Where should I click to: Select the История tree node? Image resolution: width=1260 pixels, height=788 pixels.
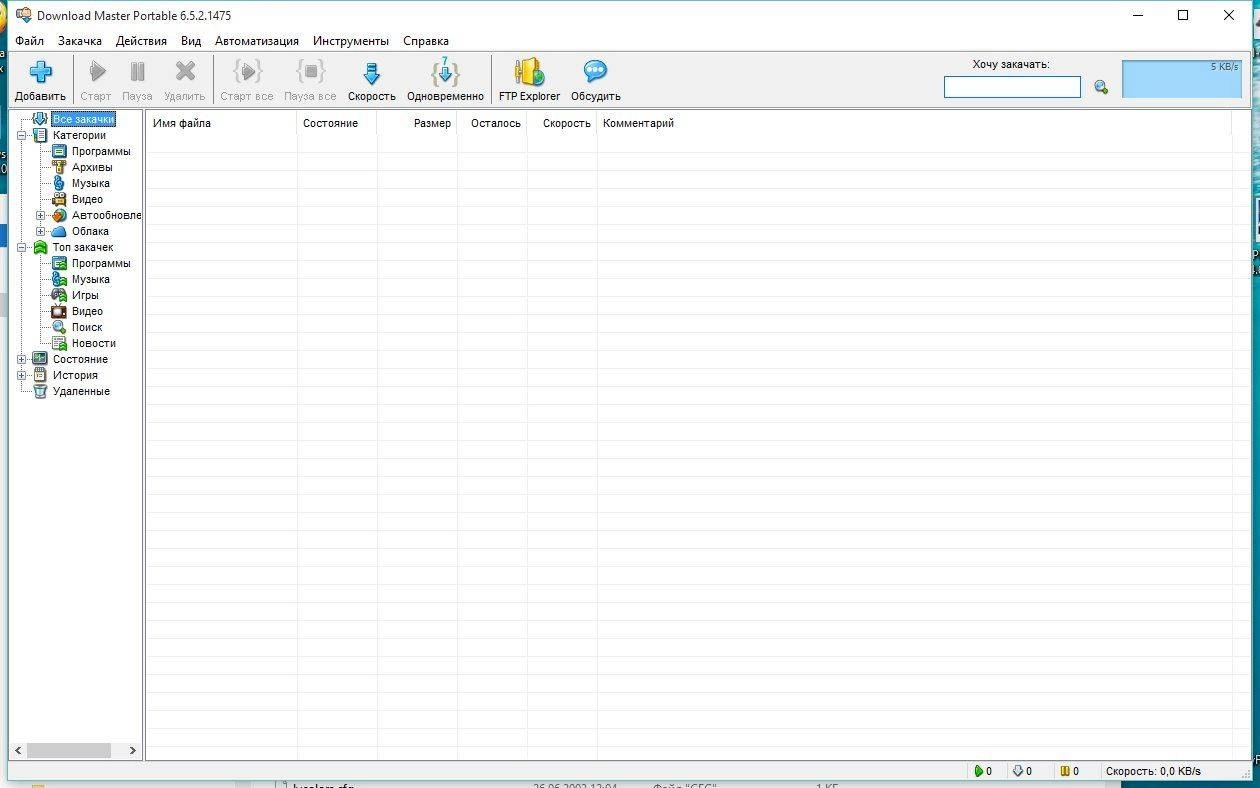tap(75, 375)
